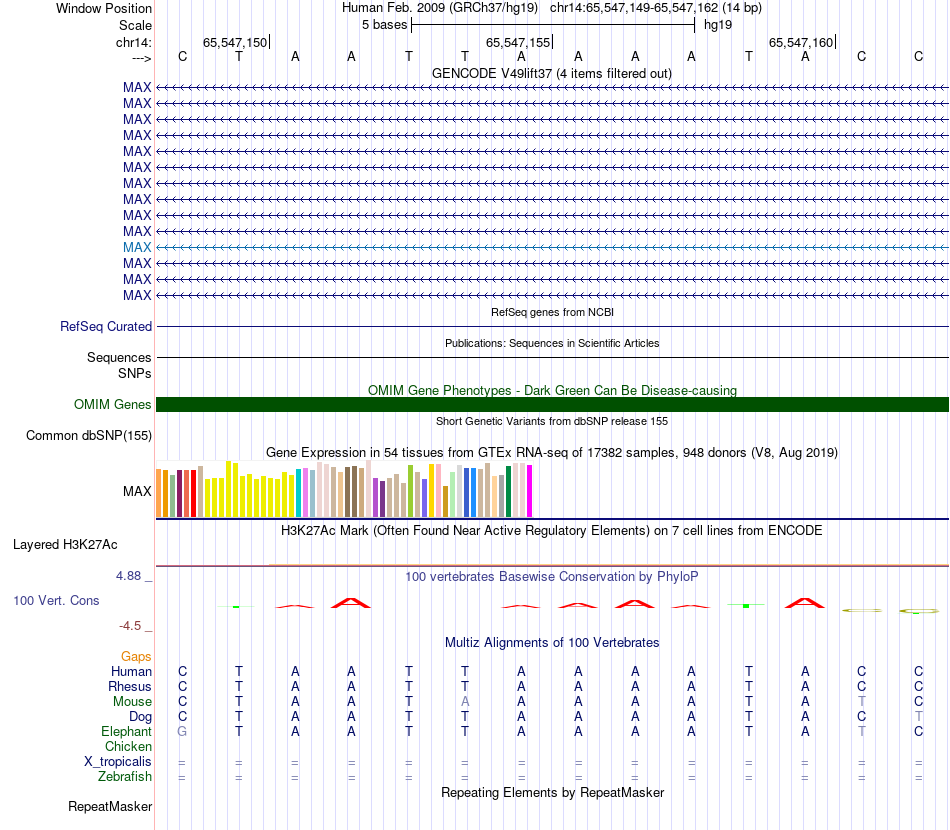Click the ---> base direction arrow label

coord(141,58)
